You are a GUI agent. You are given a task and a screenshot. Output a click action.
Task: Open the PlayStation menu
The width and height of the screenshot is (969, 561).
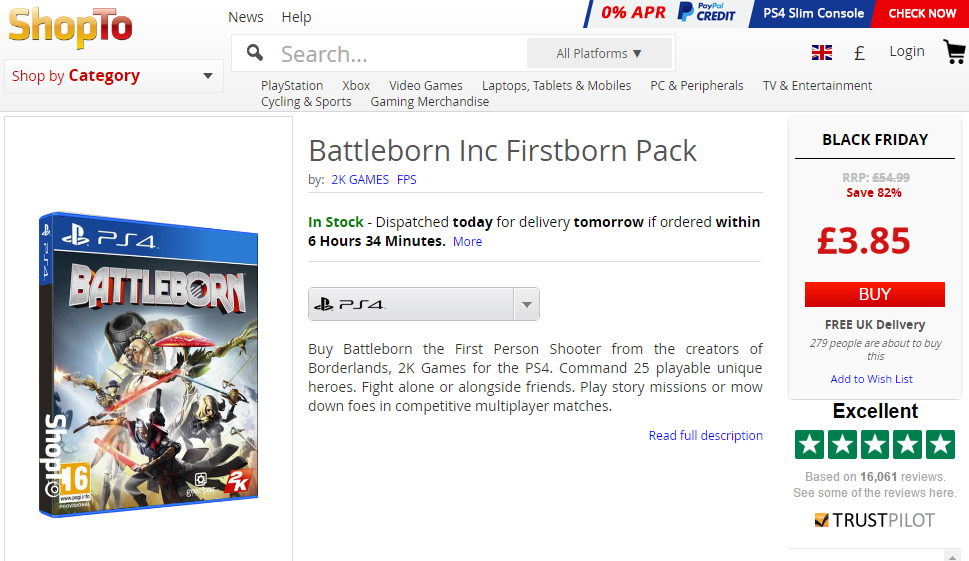coord(292,86)
